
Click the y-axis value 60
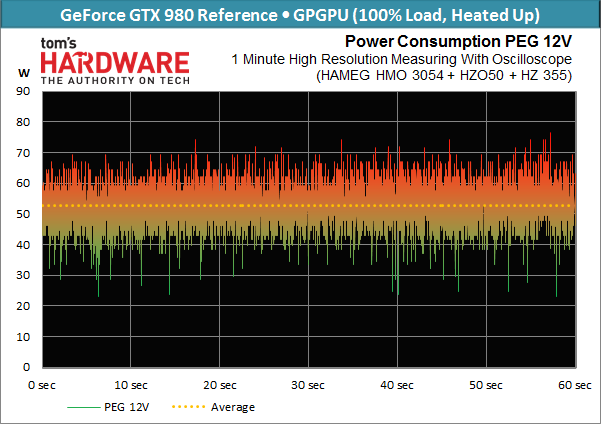23,183
